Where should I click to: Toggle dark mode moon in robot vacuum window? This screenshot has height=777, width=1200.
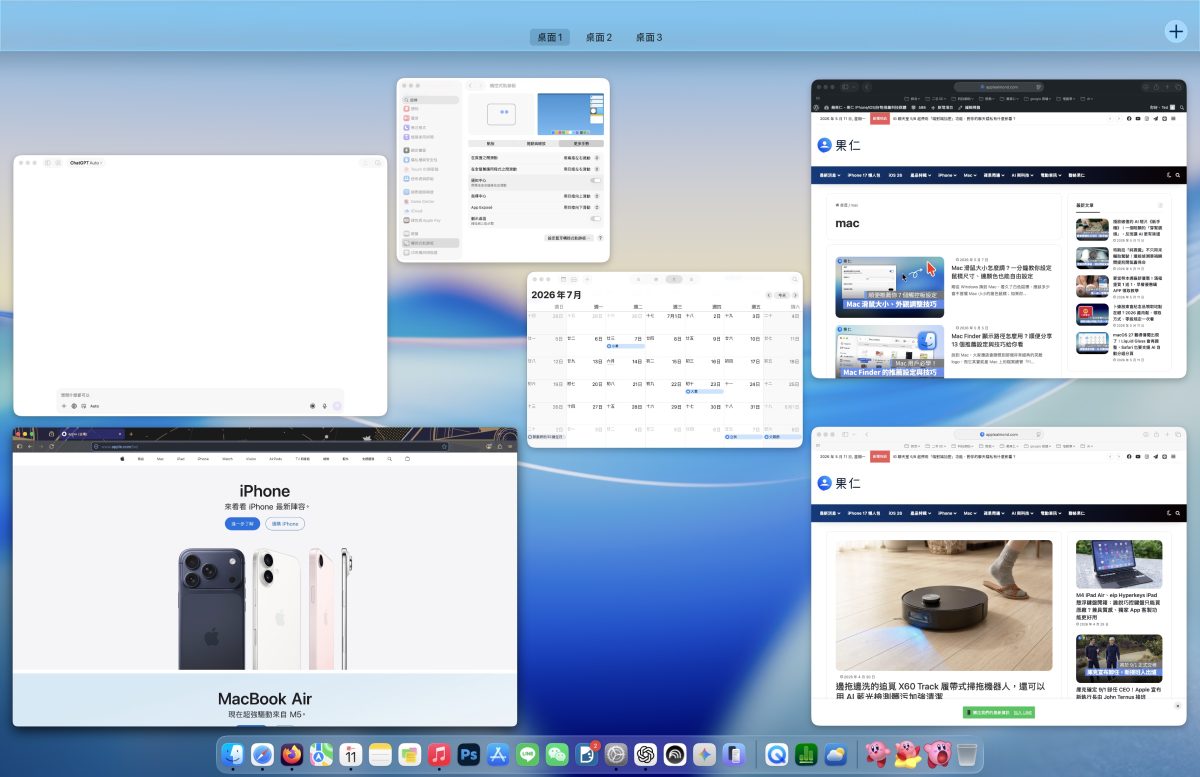click(x=1168, y=512)
